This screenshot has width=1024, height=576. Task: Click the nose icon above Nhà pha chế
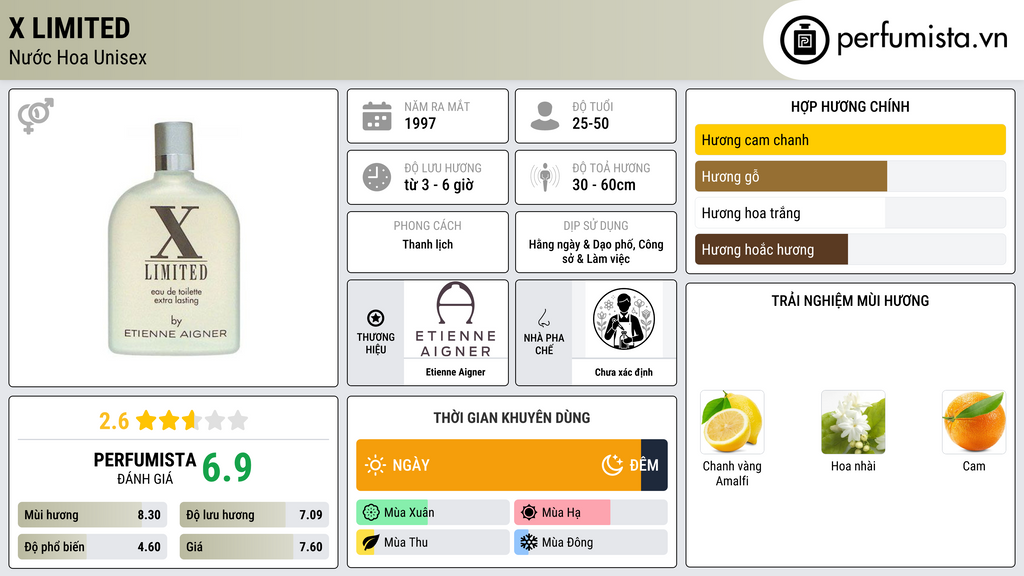click(x=543, y=318)
